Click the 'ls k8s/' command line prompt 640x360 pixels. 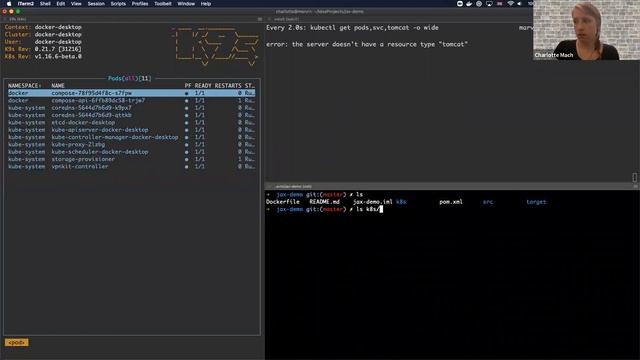(x=324, y=209)
